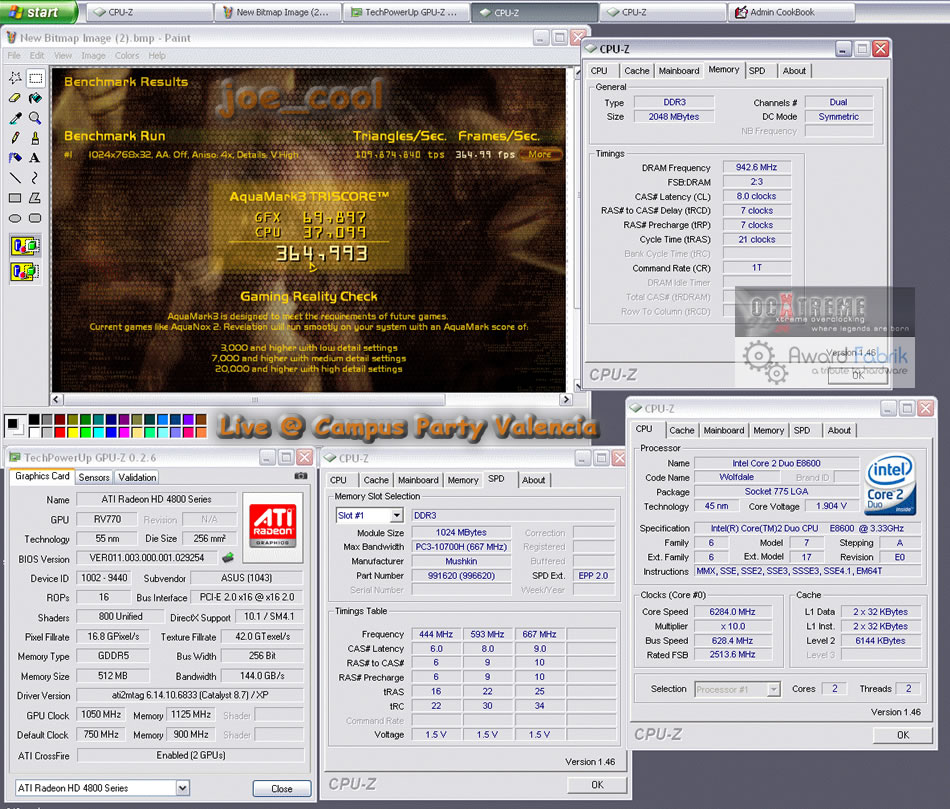Open the Windows Start button
This screenshot has height=809, width=950.
tap(38, 12)
